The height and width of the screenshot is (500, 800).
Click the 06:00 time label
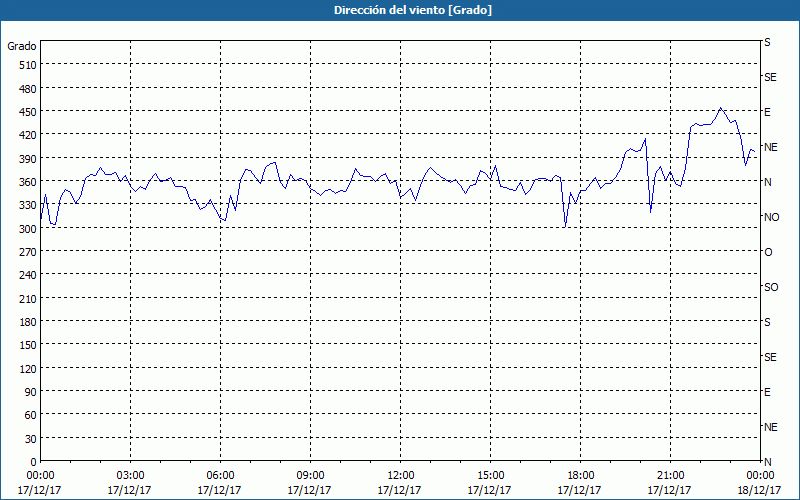[x=220, y=476]
